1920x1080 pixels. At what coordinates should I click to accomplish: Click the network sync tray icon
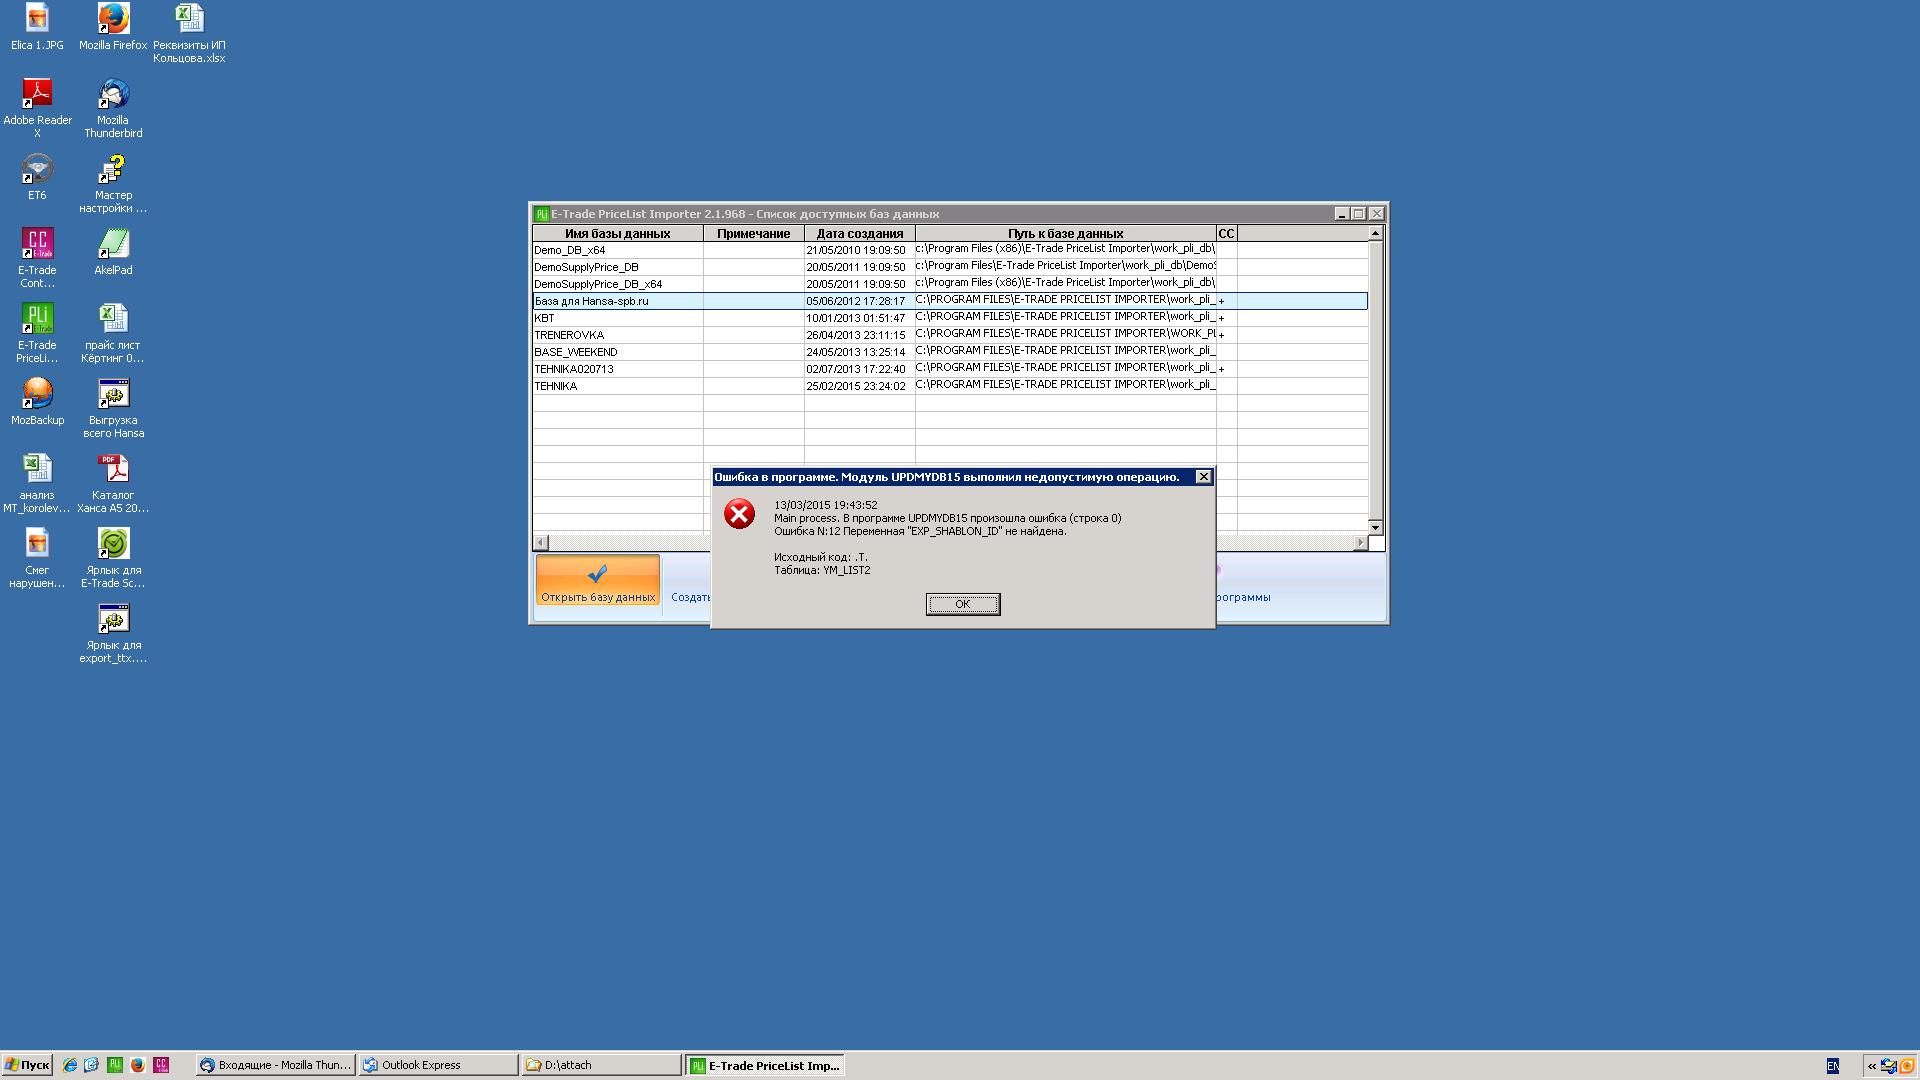coord(1889,1066)
